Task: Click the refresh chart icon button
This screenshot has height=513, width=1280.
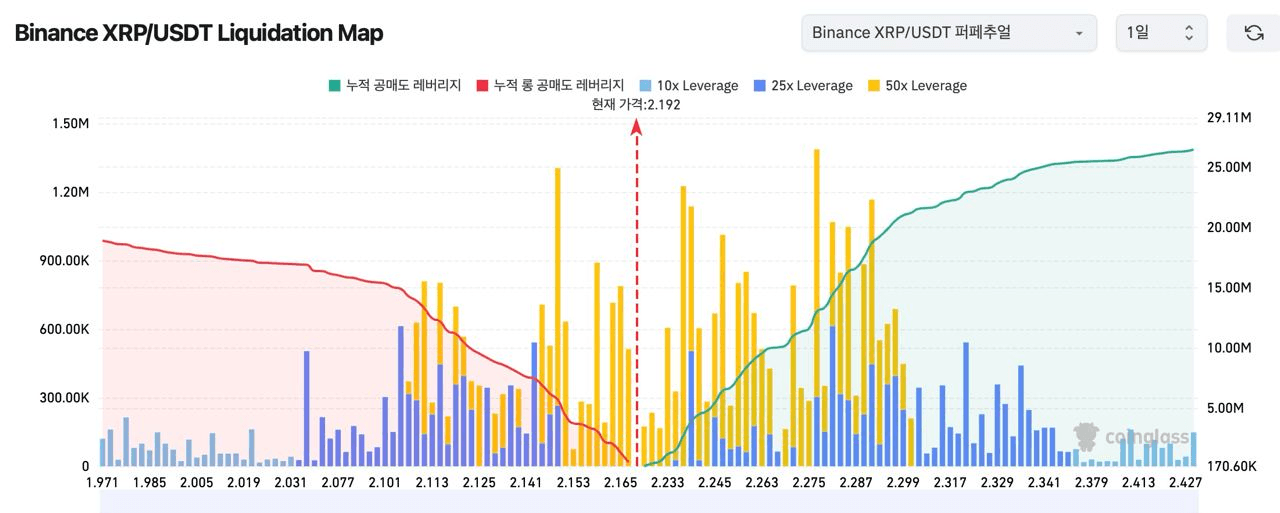Action: (x=1253, y=33)
